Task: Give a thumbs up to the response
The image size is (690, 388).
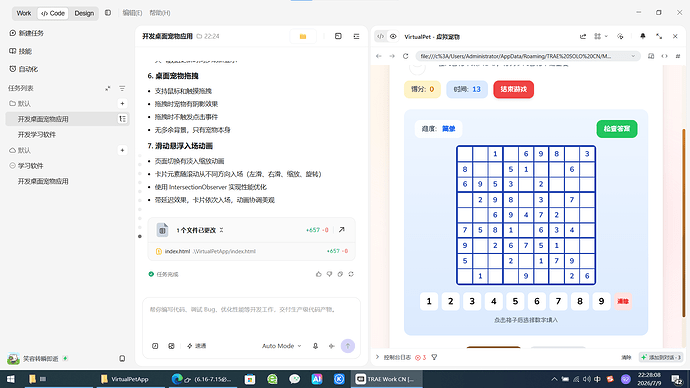Action: 319,274
